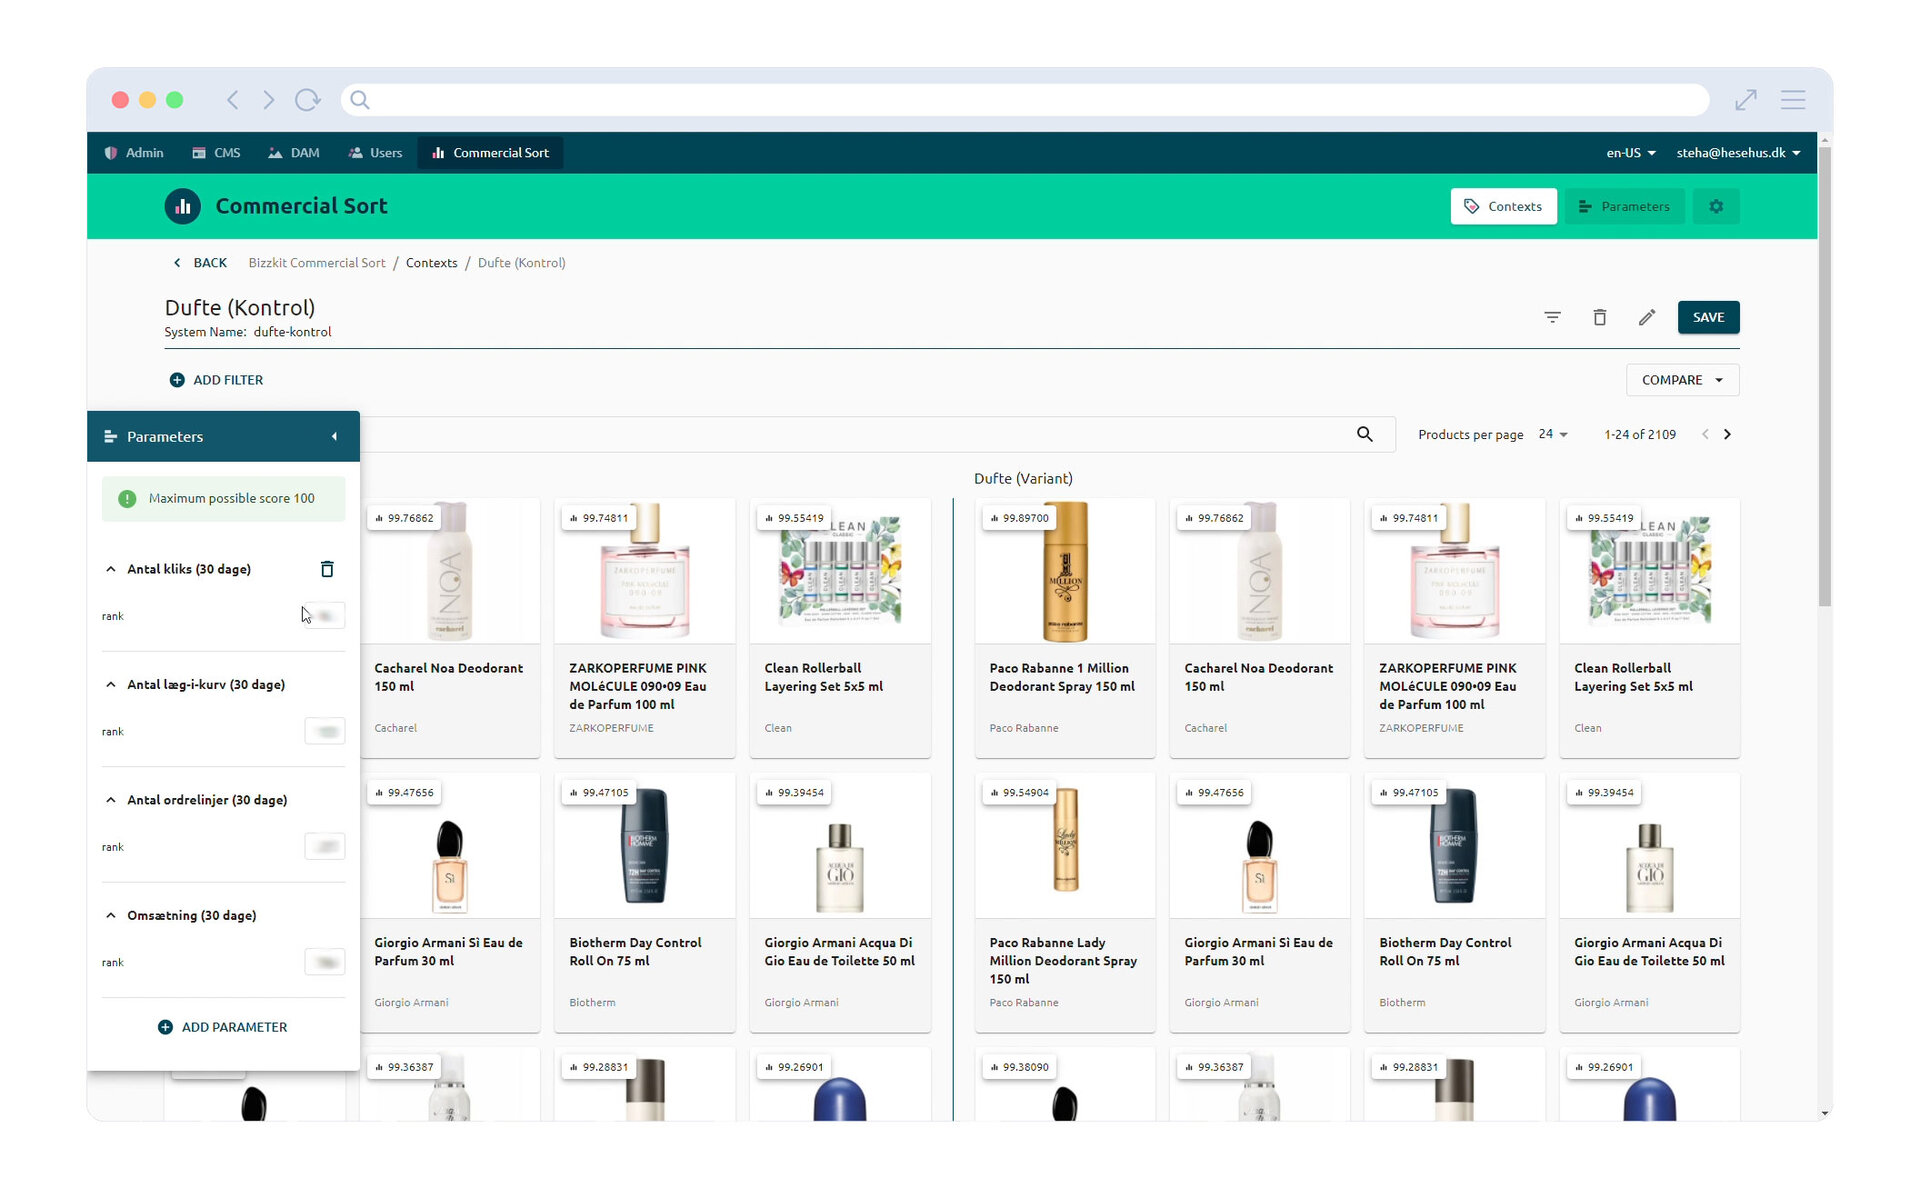The image size is (1920, 1188).
Task: Open the CMS menu item
Action: click(x=217, y=153)
